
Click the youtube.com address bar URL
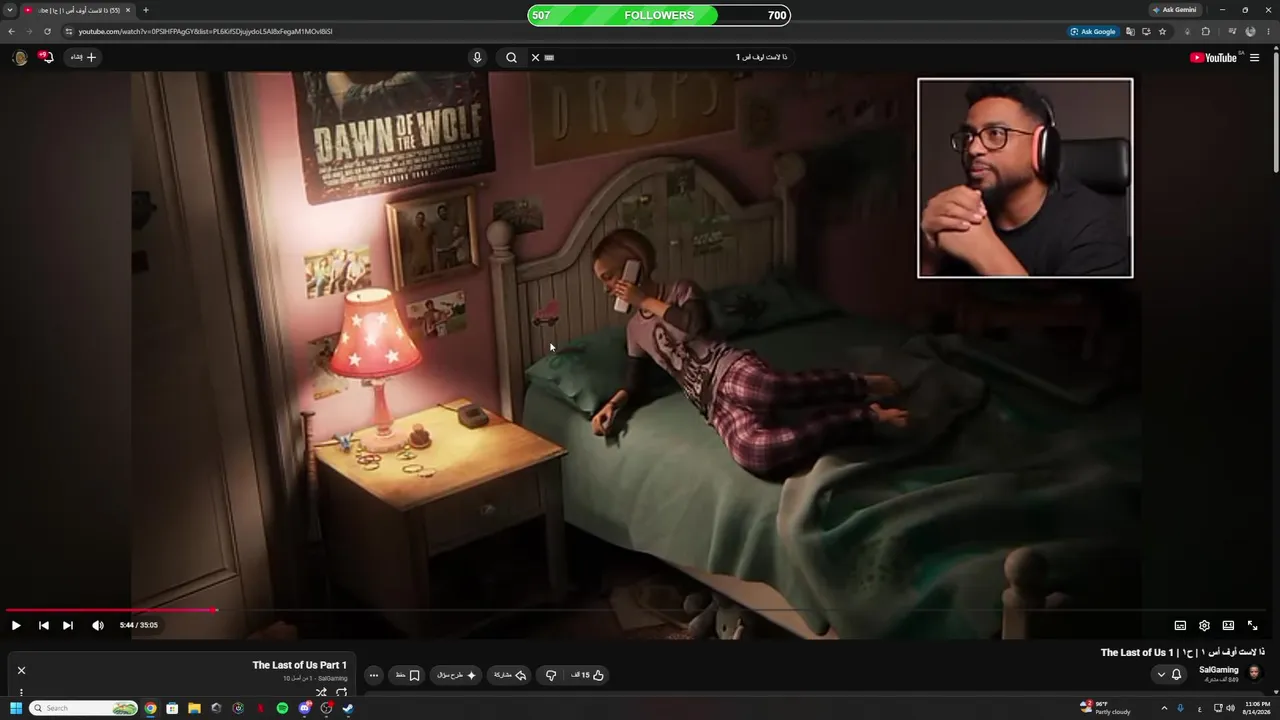tap(205, 31)
